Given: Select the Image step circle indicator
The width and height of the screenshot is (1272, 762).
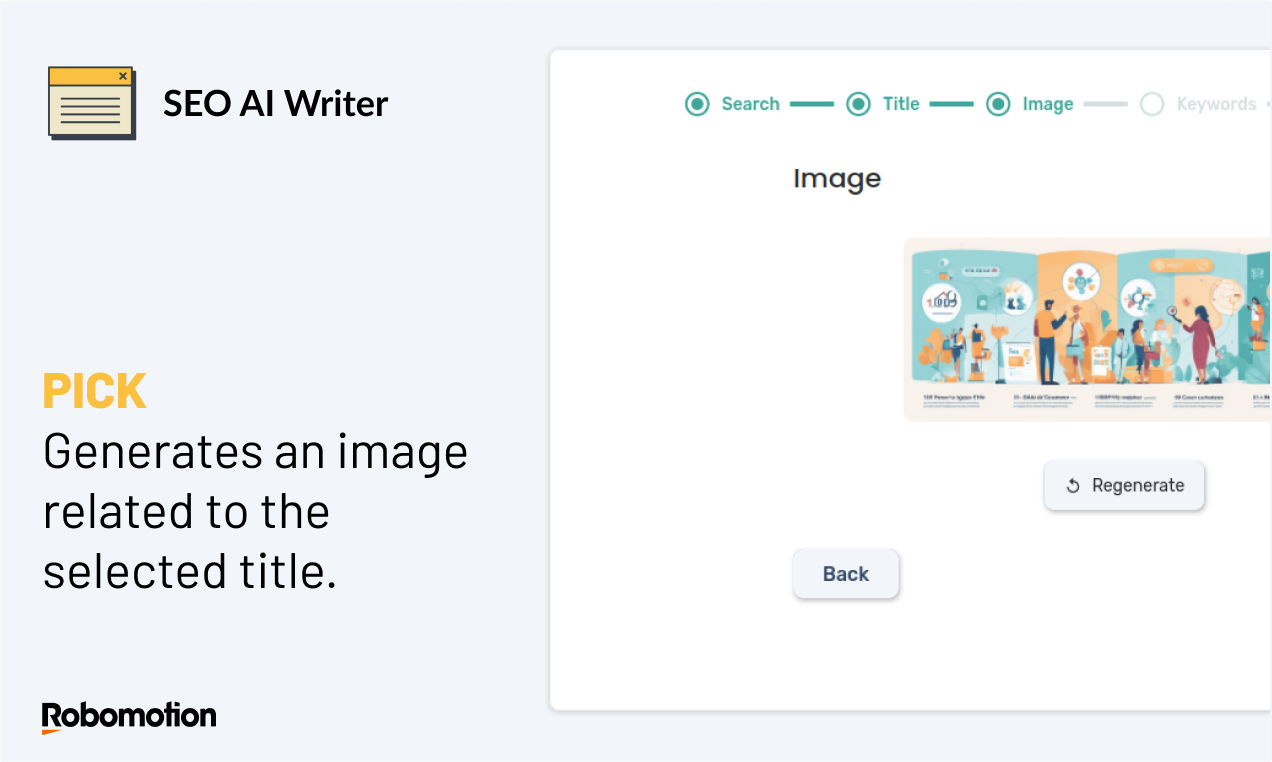Looking at the screenshot, I should (x=998, y=104).
